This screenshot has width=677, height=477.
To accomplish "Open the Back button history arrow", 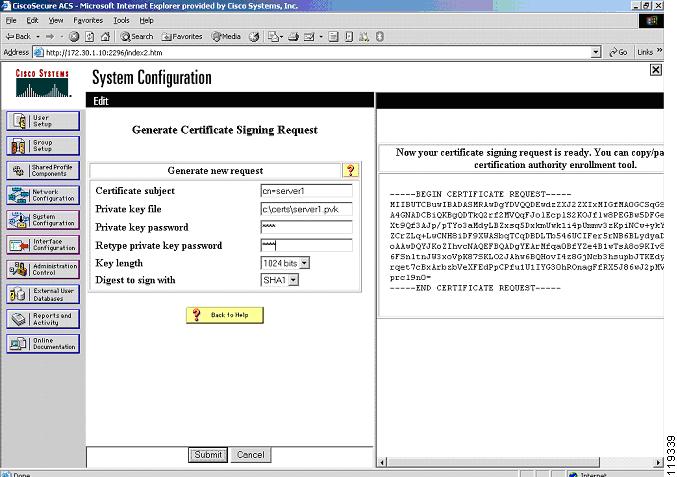I will 38,37.
